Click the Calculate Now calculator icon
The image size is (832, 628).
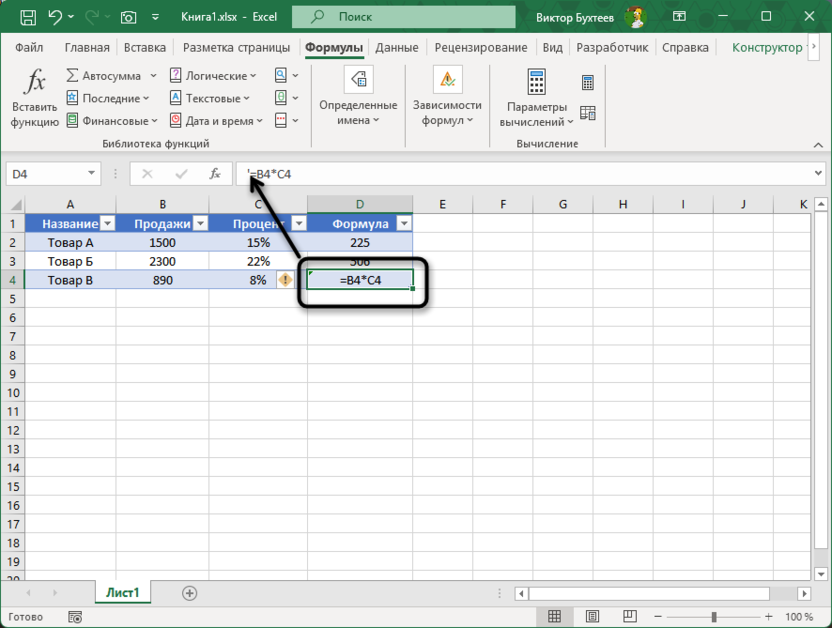click(x=588, y=83)
